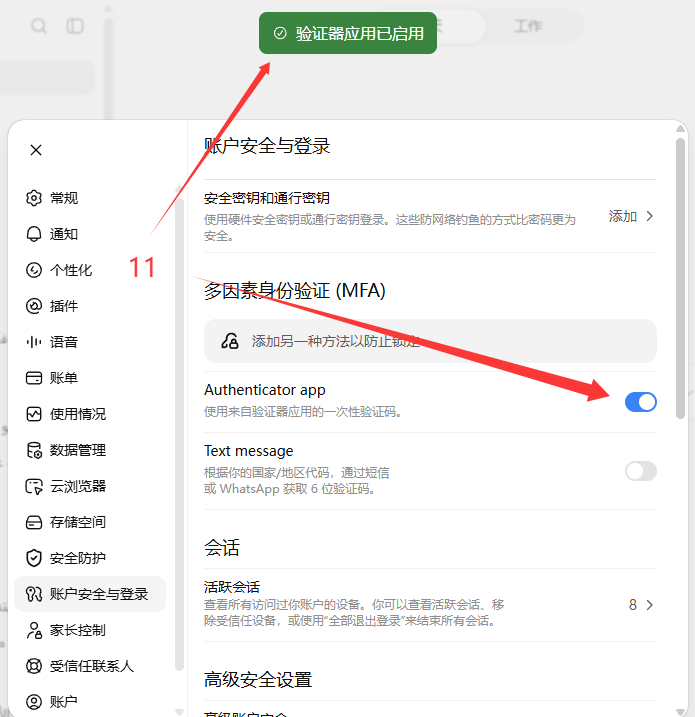Click the 受信任联系人 lifebuoy icon

coord(34,666)
